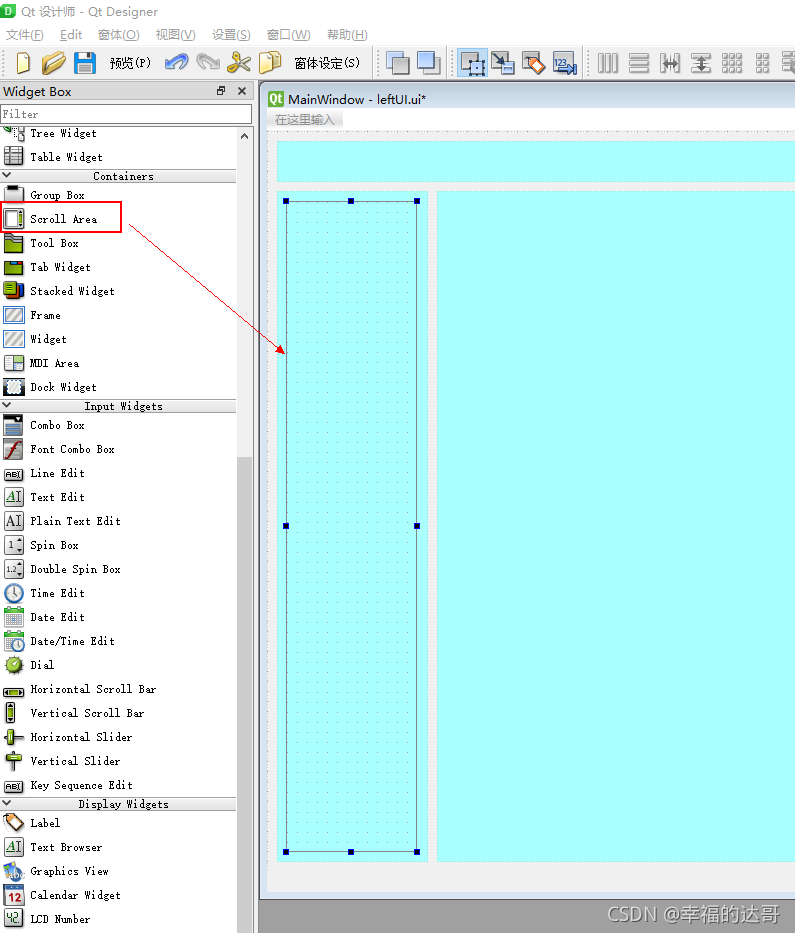Select the Vertical Slider widget
Screen dimensions: 795x933
tap(75, 761)
